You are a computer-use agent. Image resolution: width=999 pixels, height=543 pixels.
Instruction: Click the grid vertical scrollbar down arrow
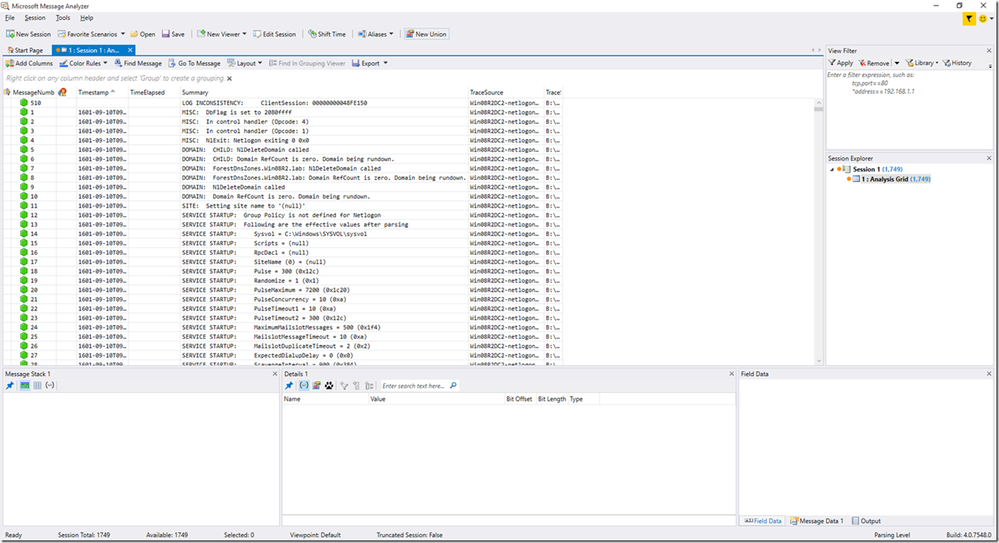point(819,361)
